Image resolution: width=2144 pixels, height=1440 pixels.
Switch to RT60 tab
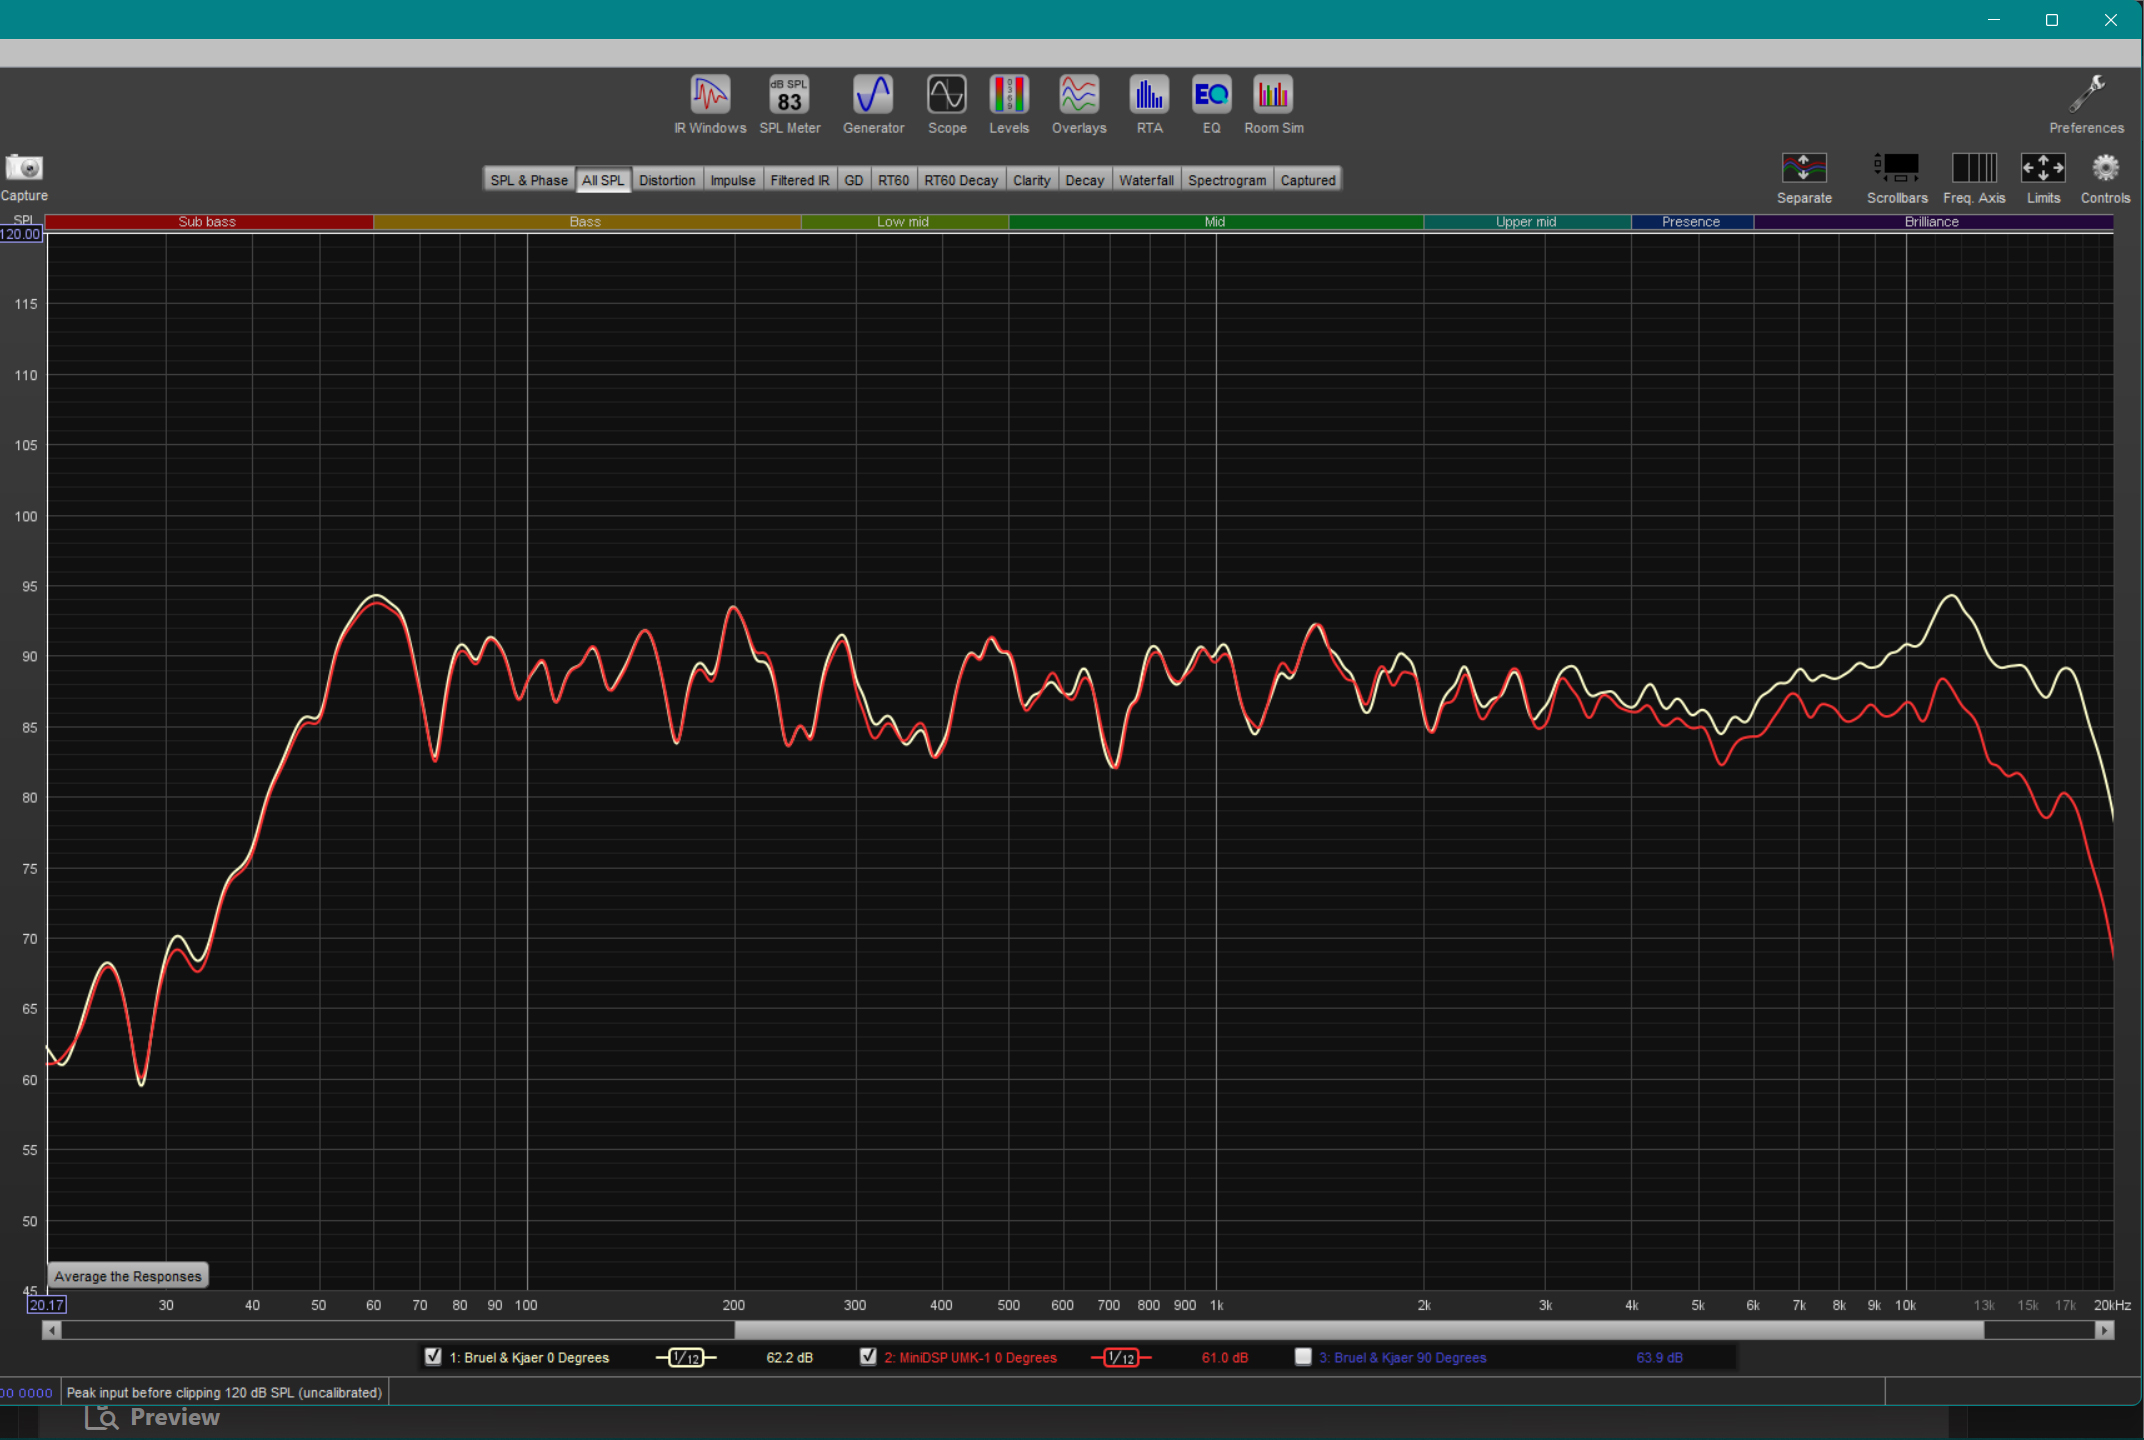894,180
